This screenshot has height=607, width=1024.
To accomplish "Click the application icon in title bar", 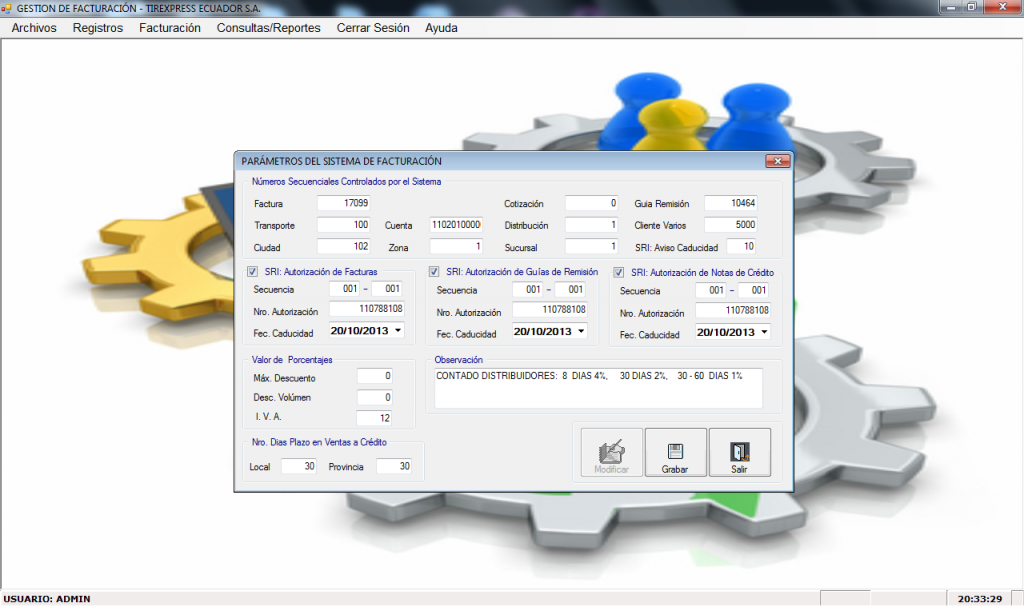I will point(7,7).
